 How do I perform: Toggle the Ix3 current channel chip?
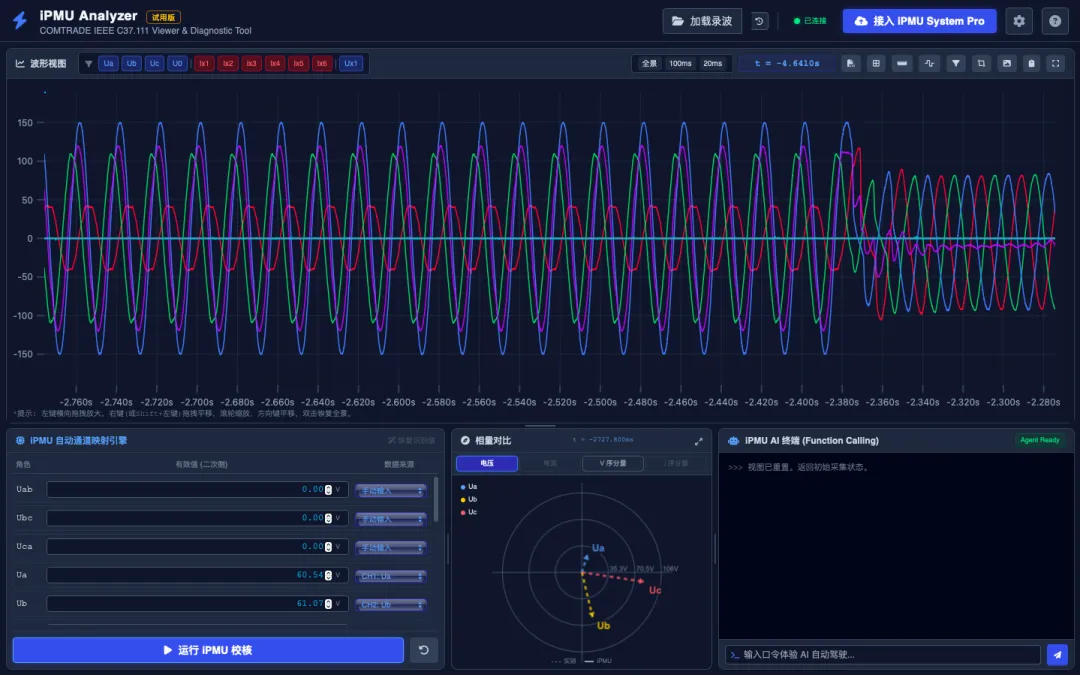click(251, 63)
